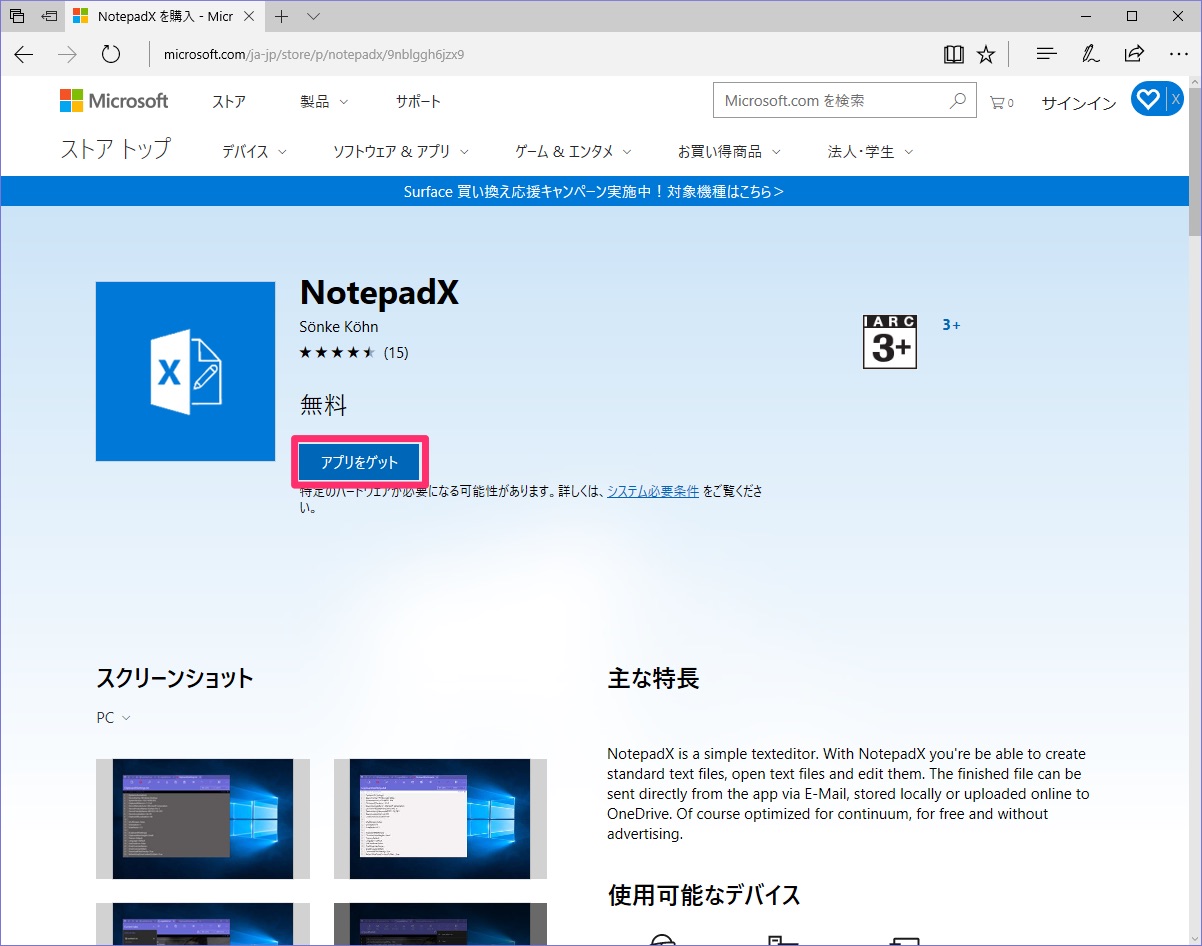Viewport: 1202px width, 946px height.
Task: Open the first dark-theme screenshot thumbnail
Action: (x=203, y=819)
